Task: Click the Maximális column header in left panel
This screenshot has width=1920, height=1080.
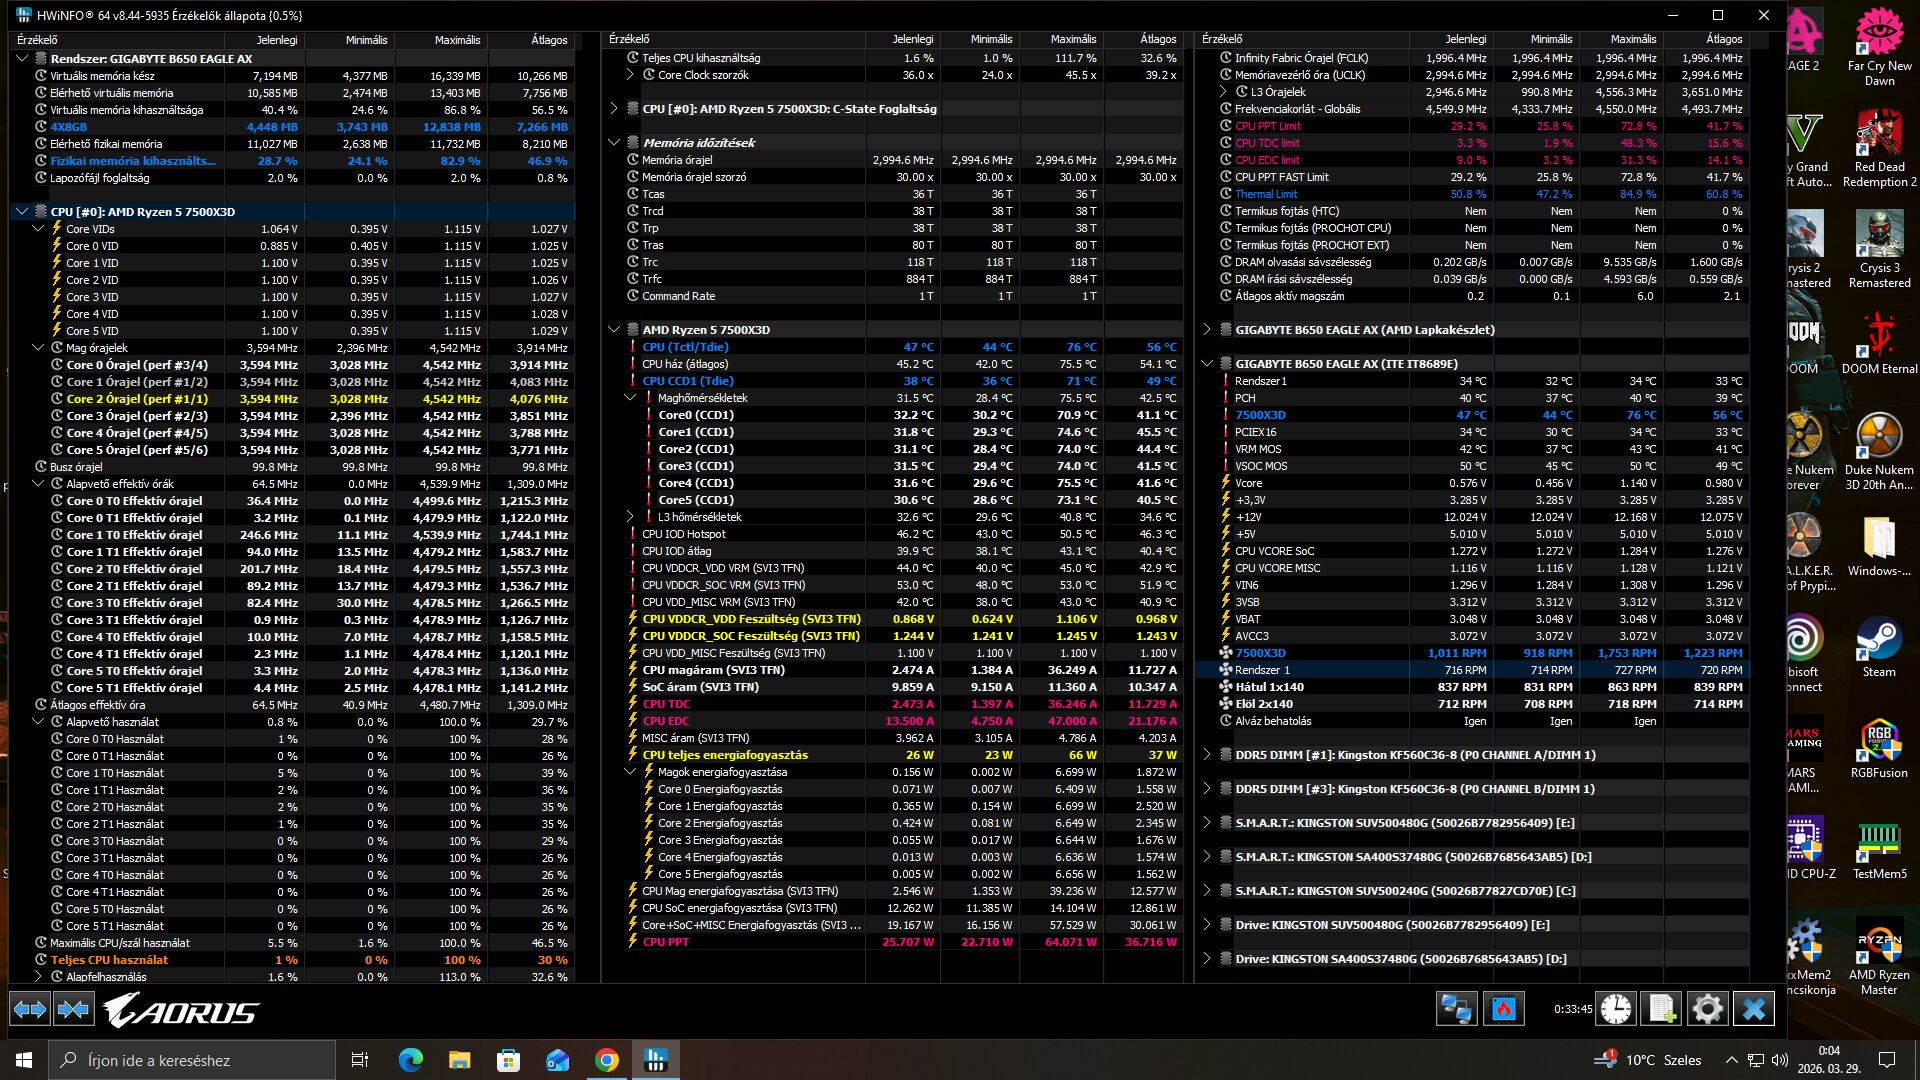Action: 457,40
